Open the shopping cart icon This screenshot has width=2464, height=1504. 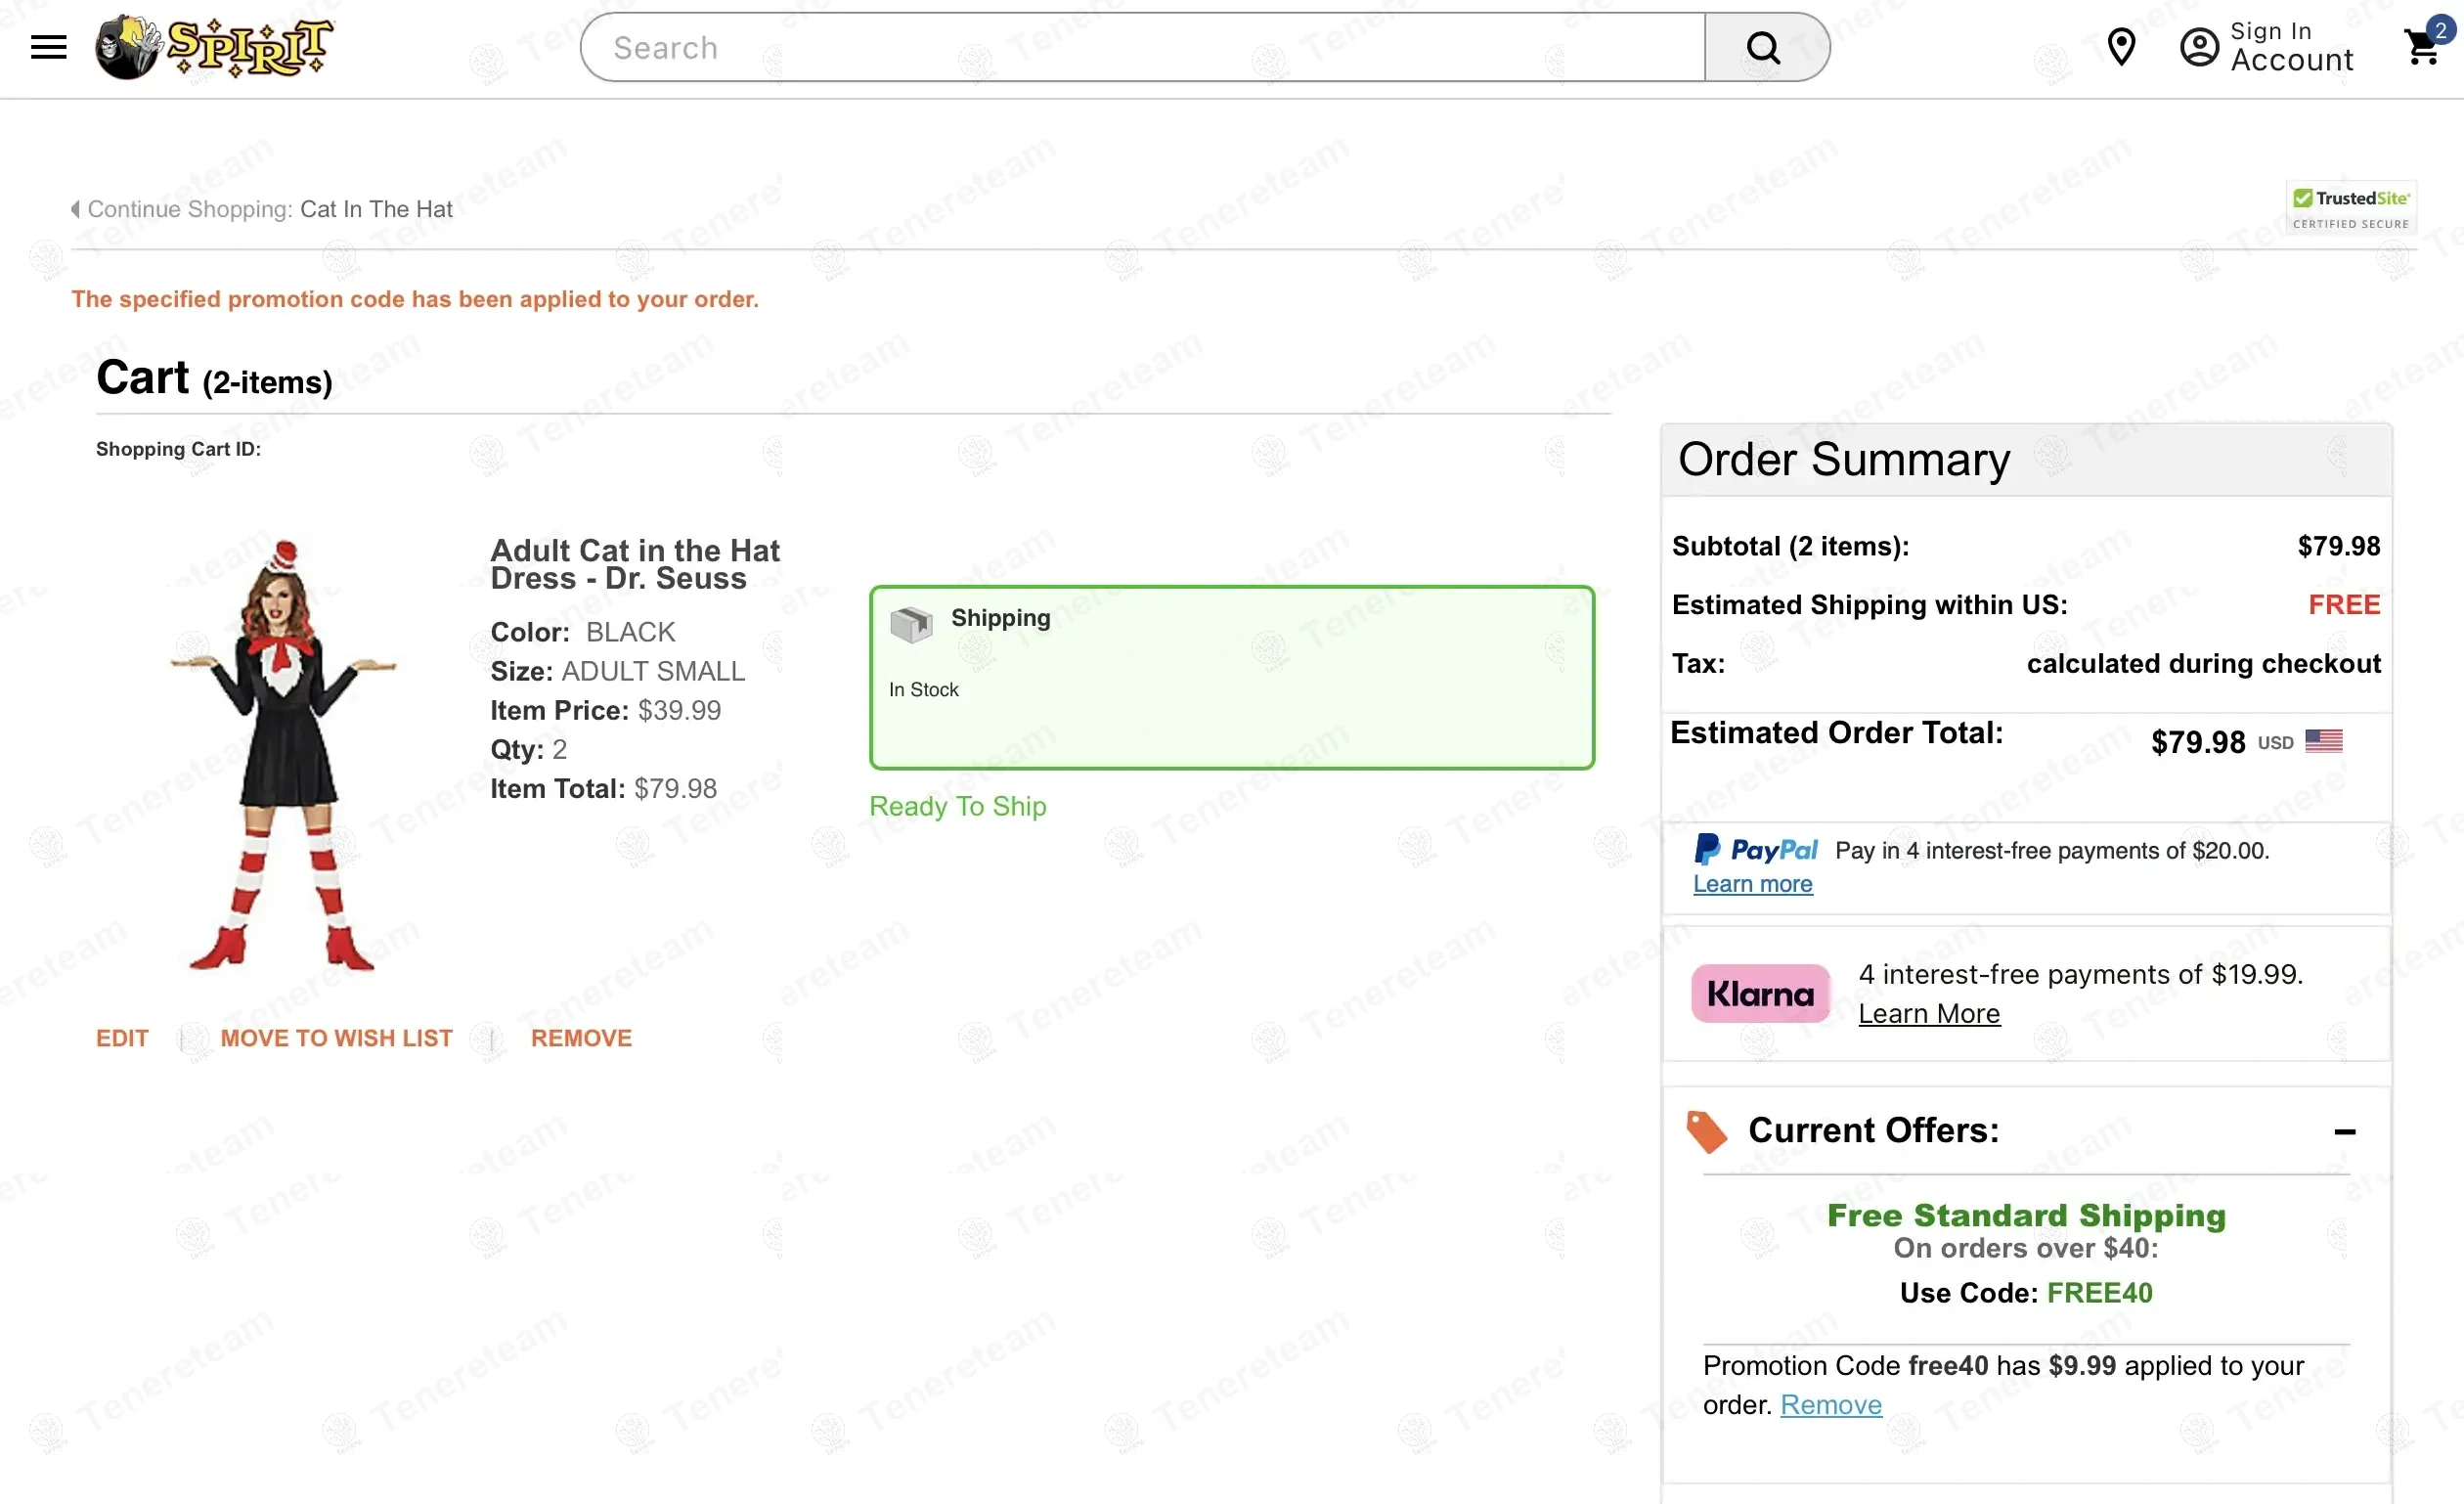(2421, 48)
